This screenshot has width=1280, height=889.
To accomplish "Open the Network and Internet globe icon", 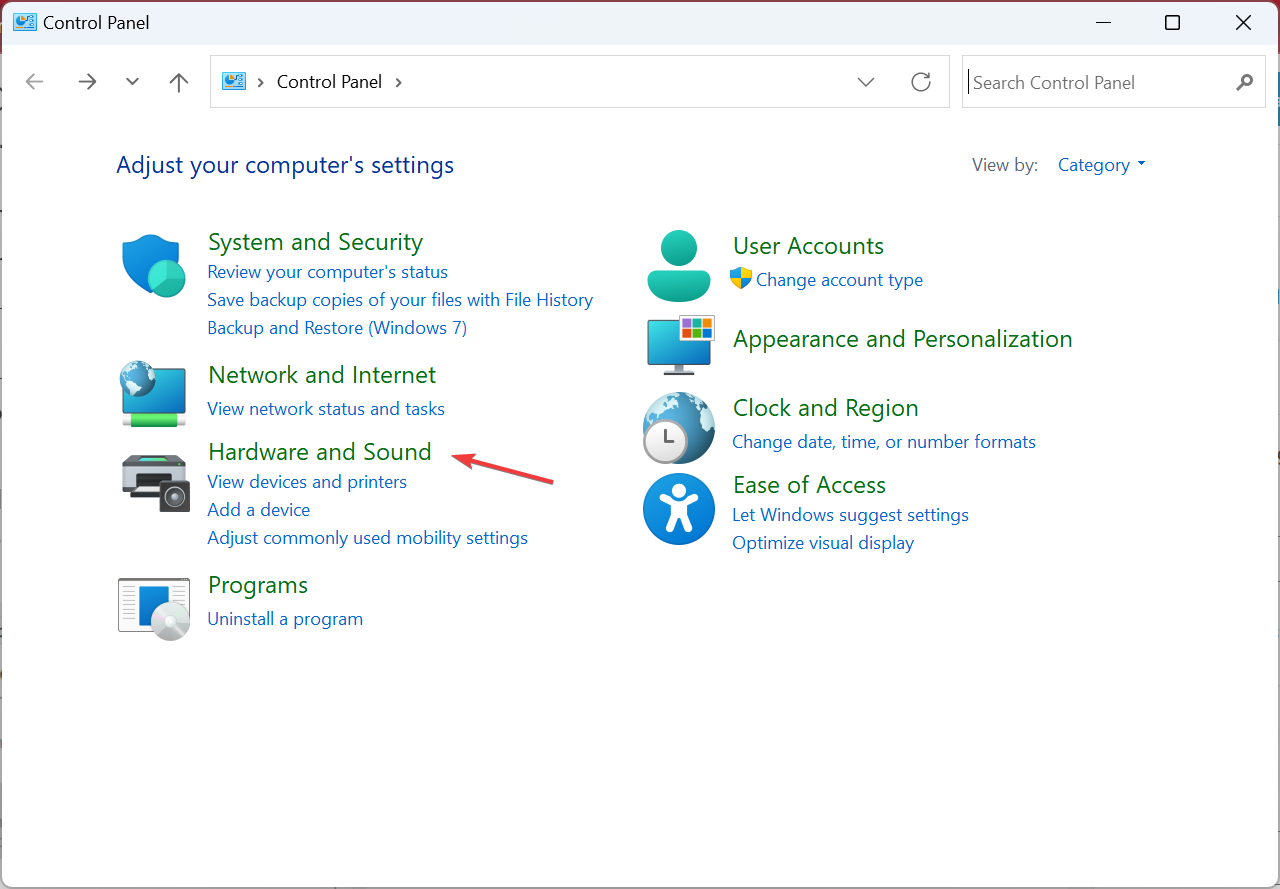I will 153,394.
